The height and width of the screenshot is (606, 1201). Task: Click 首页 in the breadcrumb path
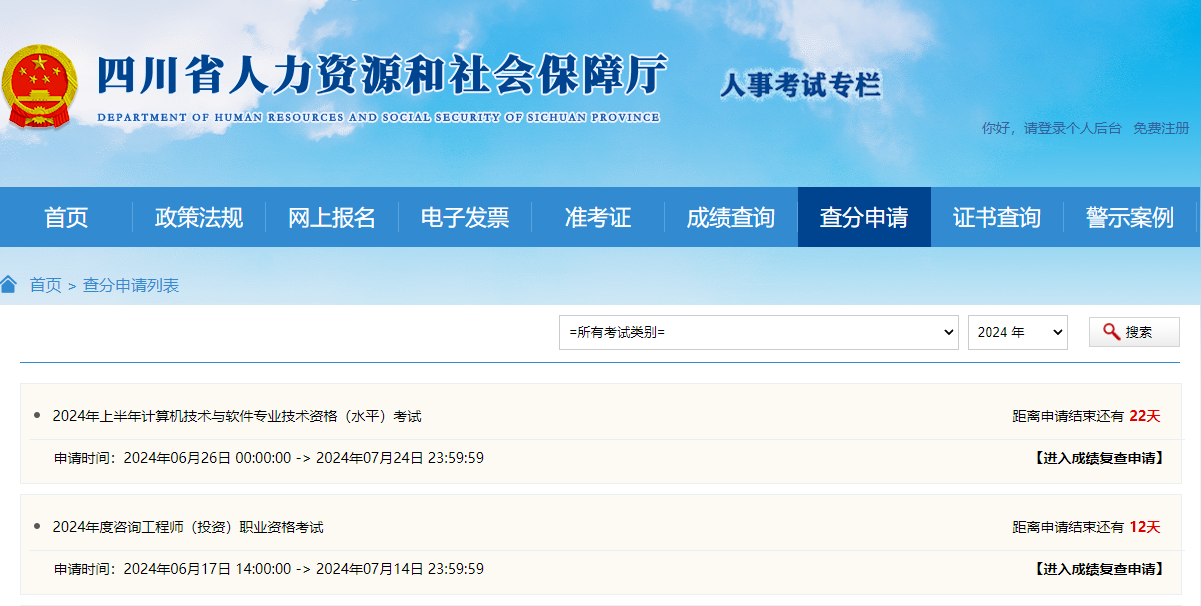pyautogui.click(x=45, y=285)
